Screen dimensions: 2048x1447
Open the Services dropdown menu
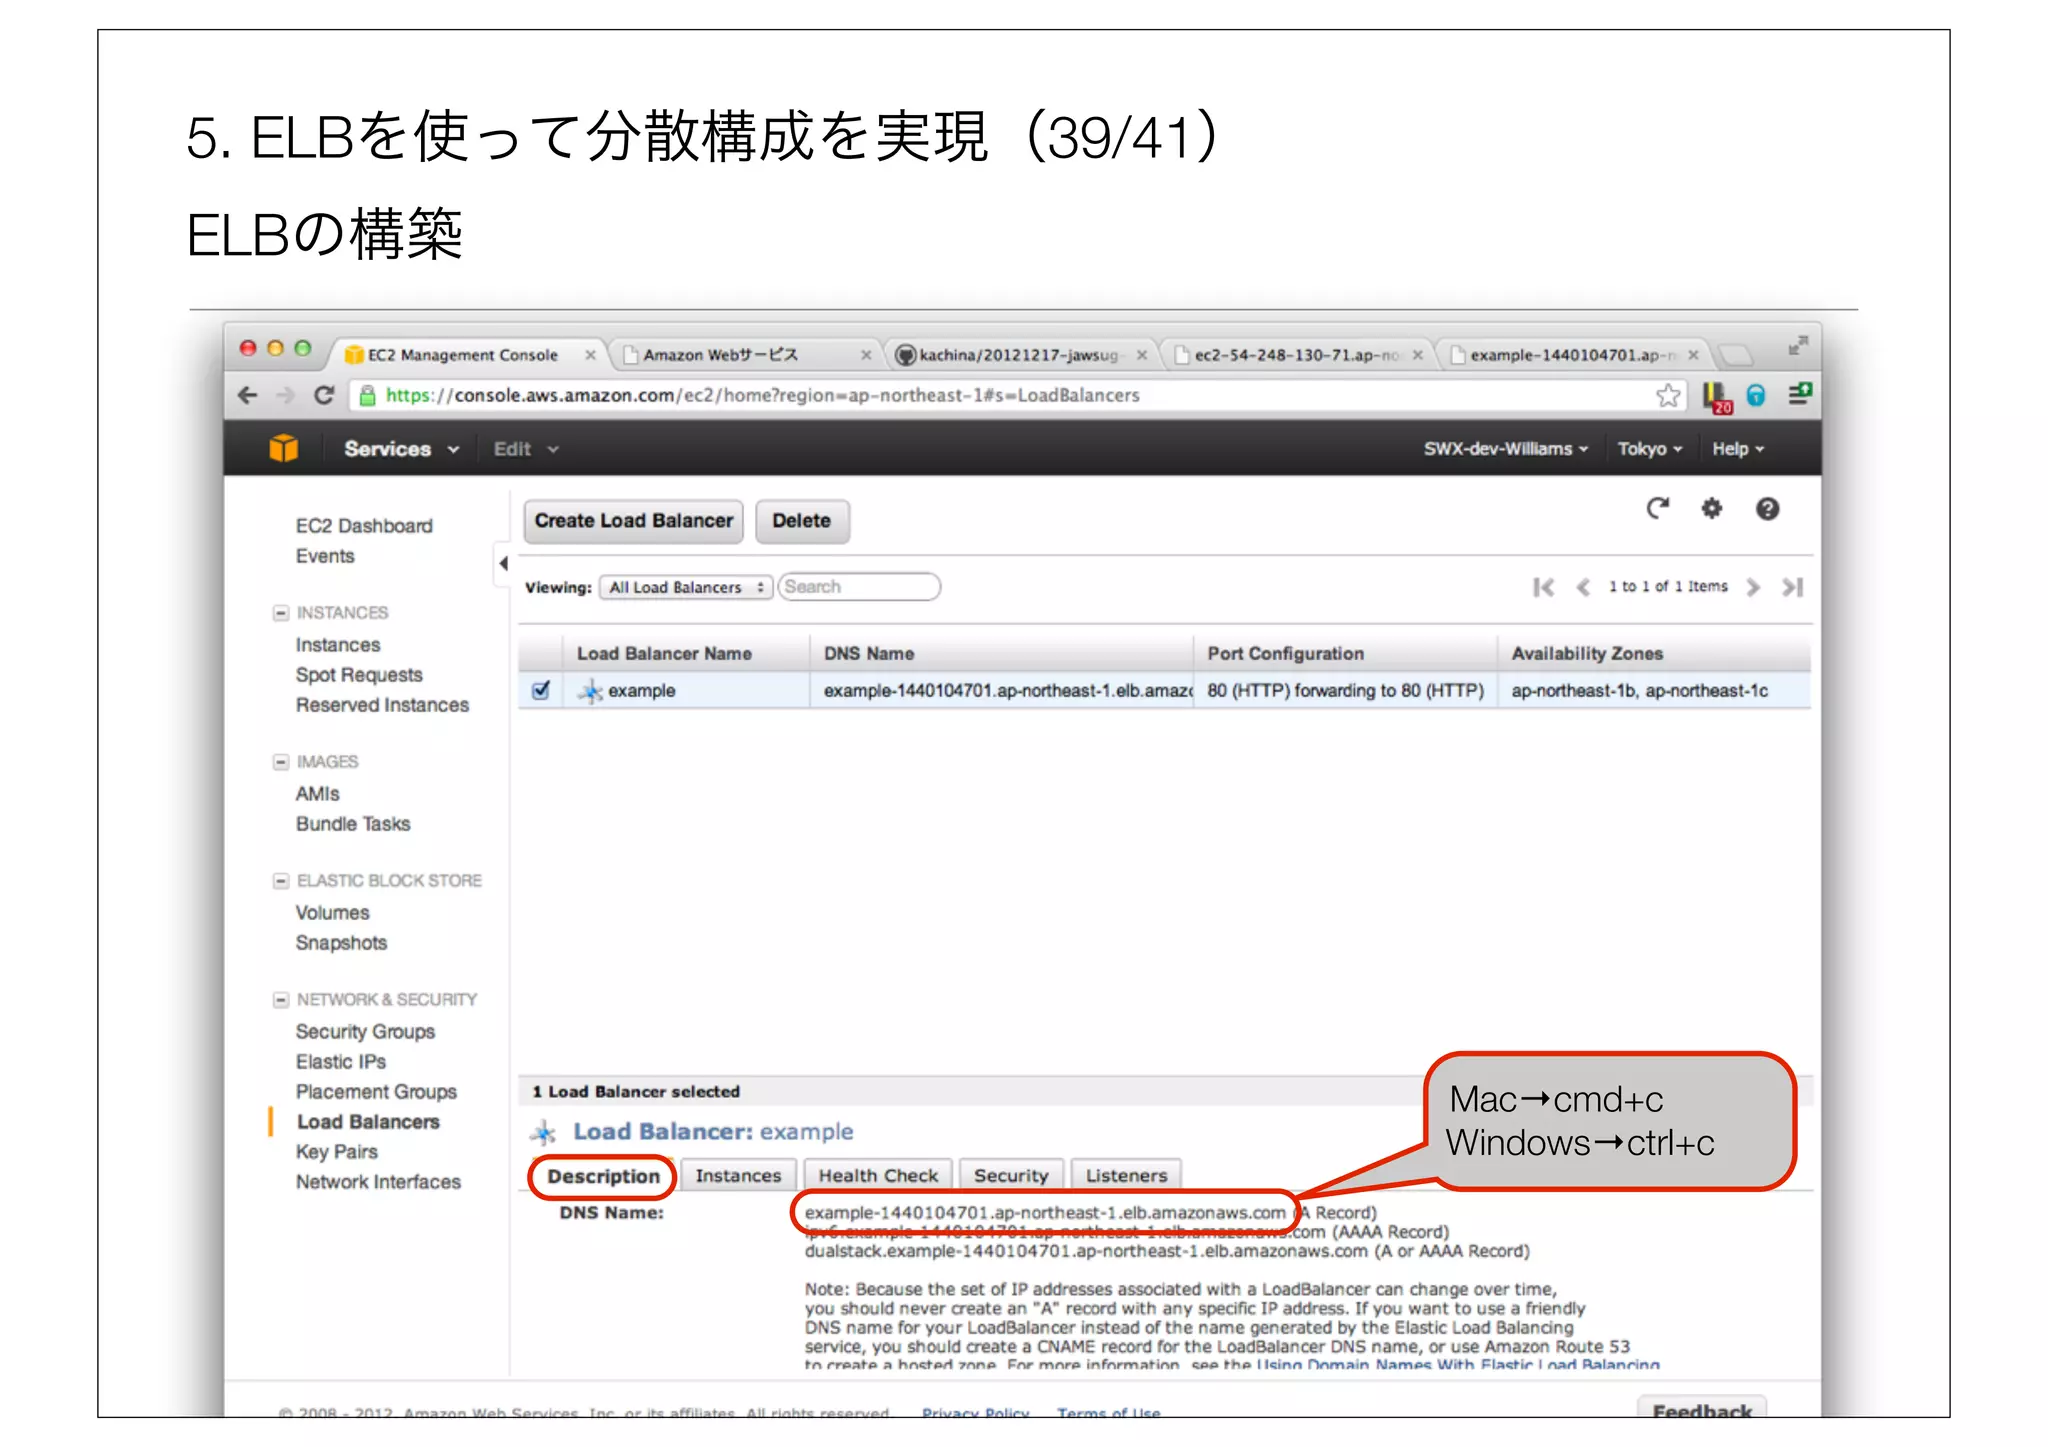point(401,449)
